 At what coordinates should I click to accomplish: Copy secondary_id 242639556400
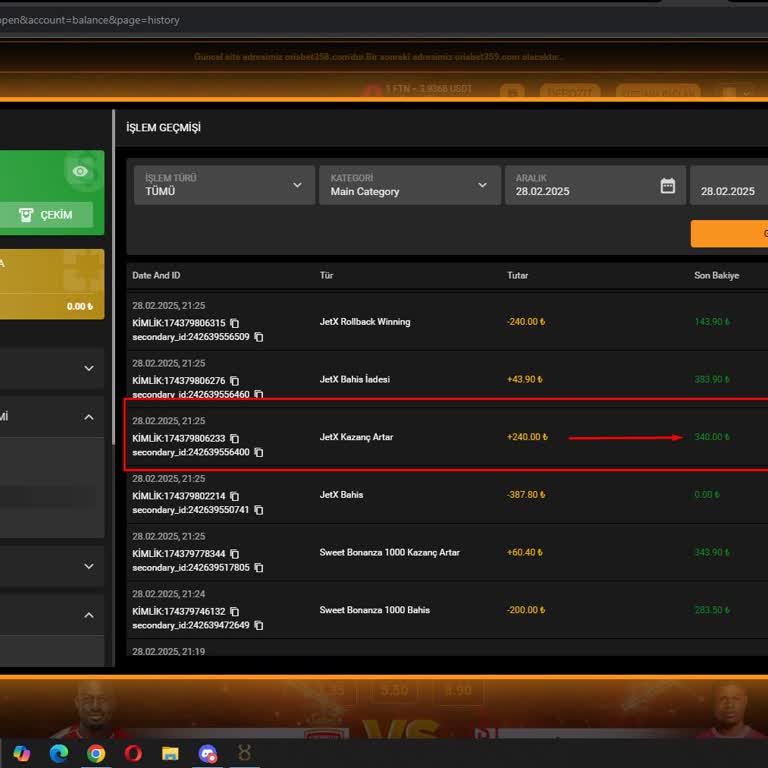click(259, 452)
